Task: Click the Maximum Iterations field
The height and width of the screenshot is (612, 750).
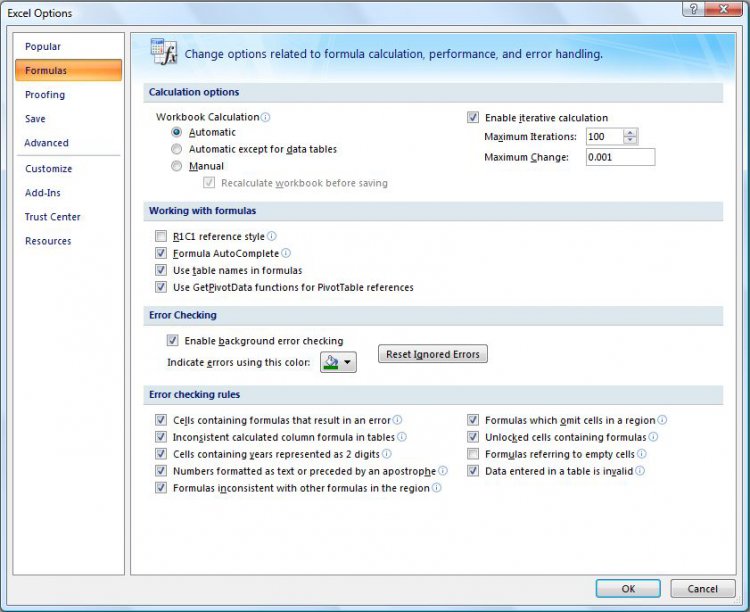Action: 605,136
